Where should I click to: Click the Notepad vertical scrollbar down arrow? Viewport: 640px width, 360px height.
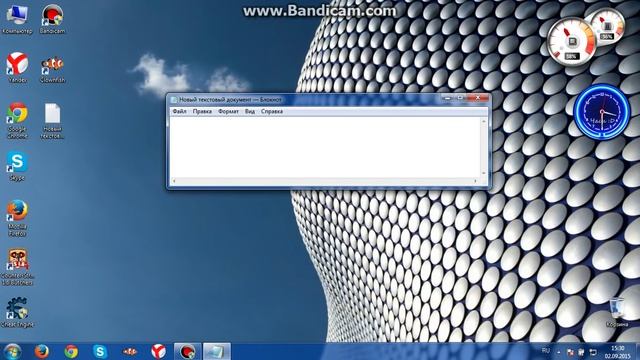click(484, 174)
